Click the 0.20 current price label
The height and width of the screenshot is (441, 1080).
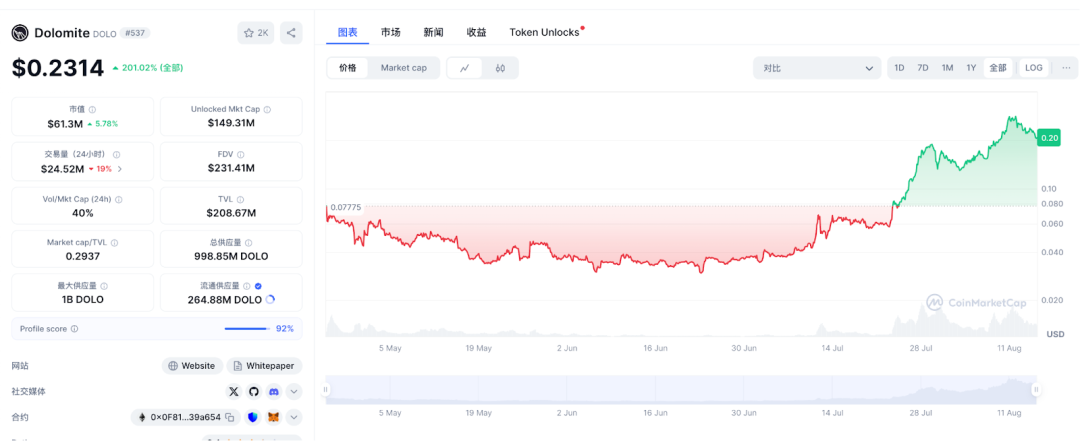coord(1049,137)
